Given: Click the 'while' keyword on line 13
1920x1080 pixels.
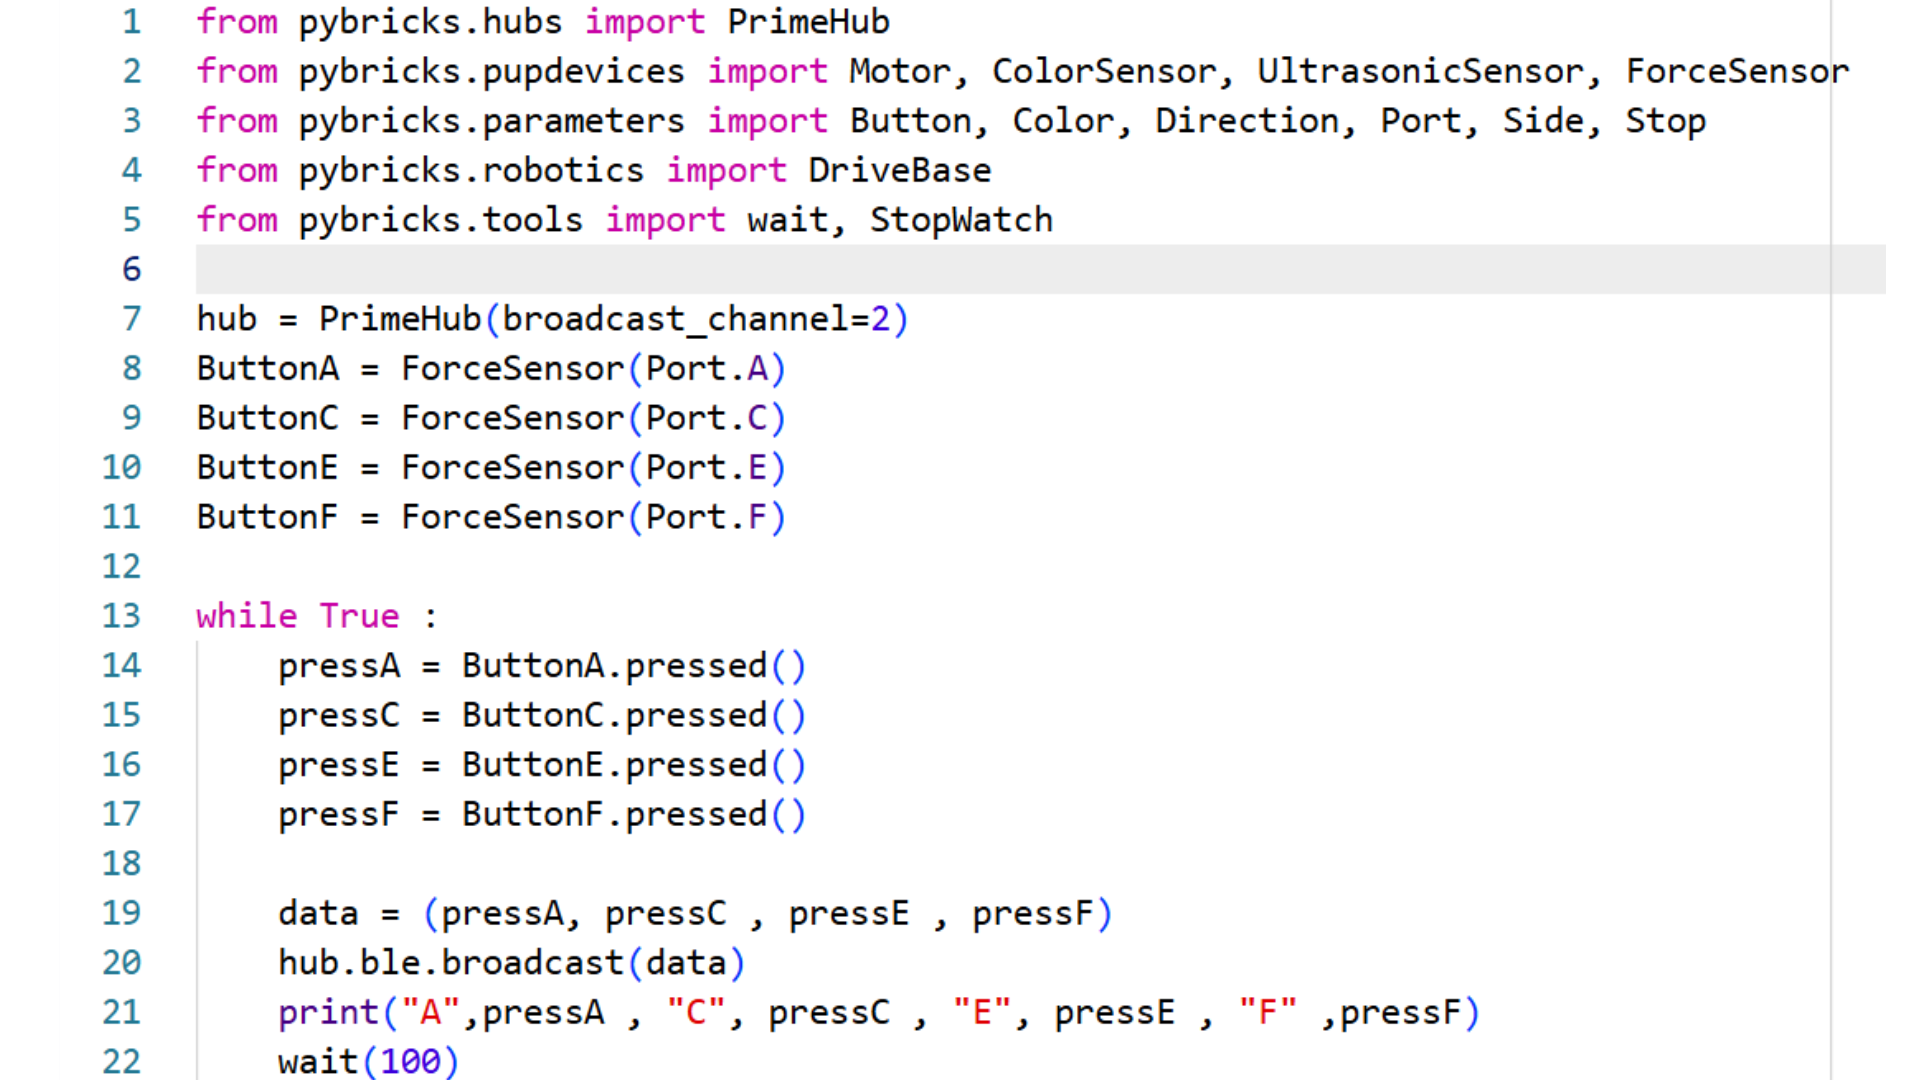Looking at the screenshot, I should [x=247, y=616].
